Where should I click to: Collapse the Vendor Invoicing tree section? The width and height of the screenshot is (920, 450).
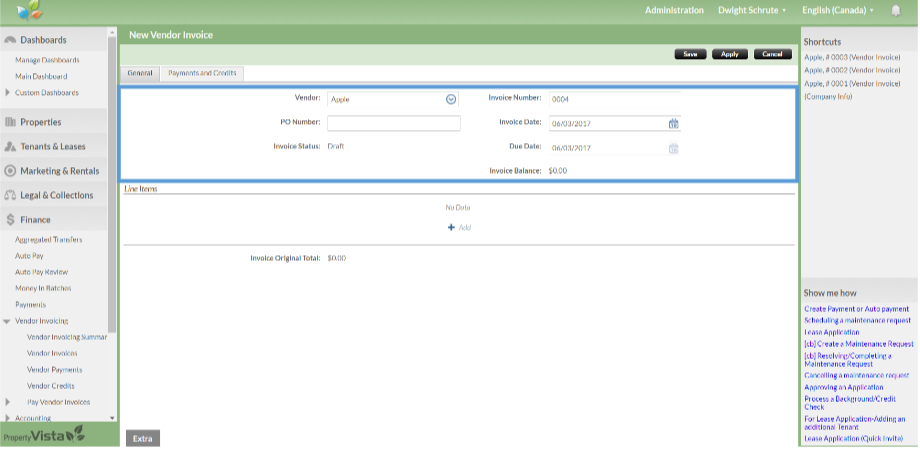pyautogui.click(x=7, y=322)
